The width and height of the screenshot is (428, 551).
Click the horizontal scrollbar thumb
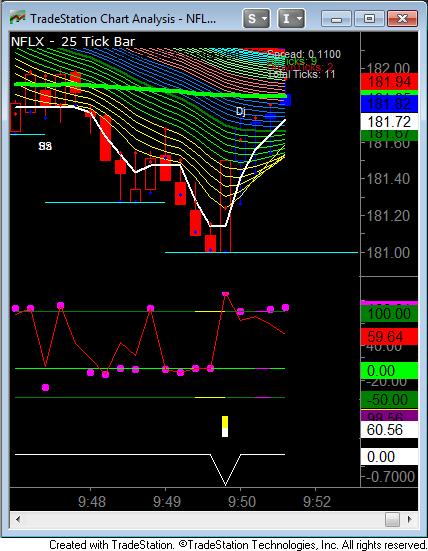(x=392, y=519)
